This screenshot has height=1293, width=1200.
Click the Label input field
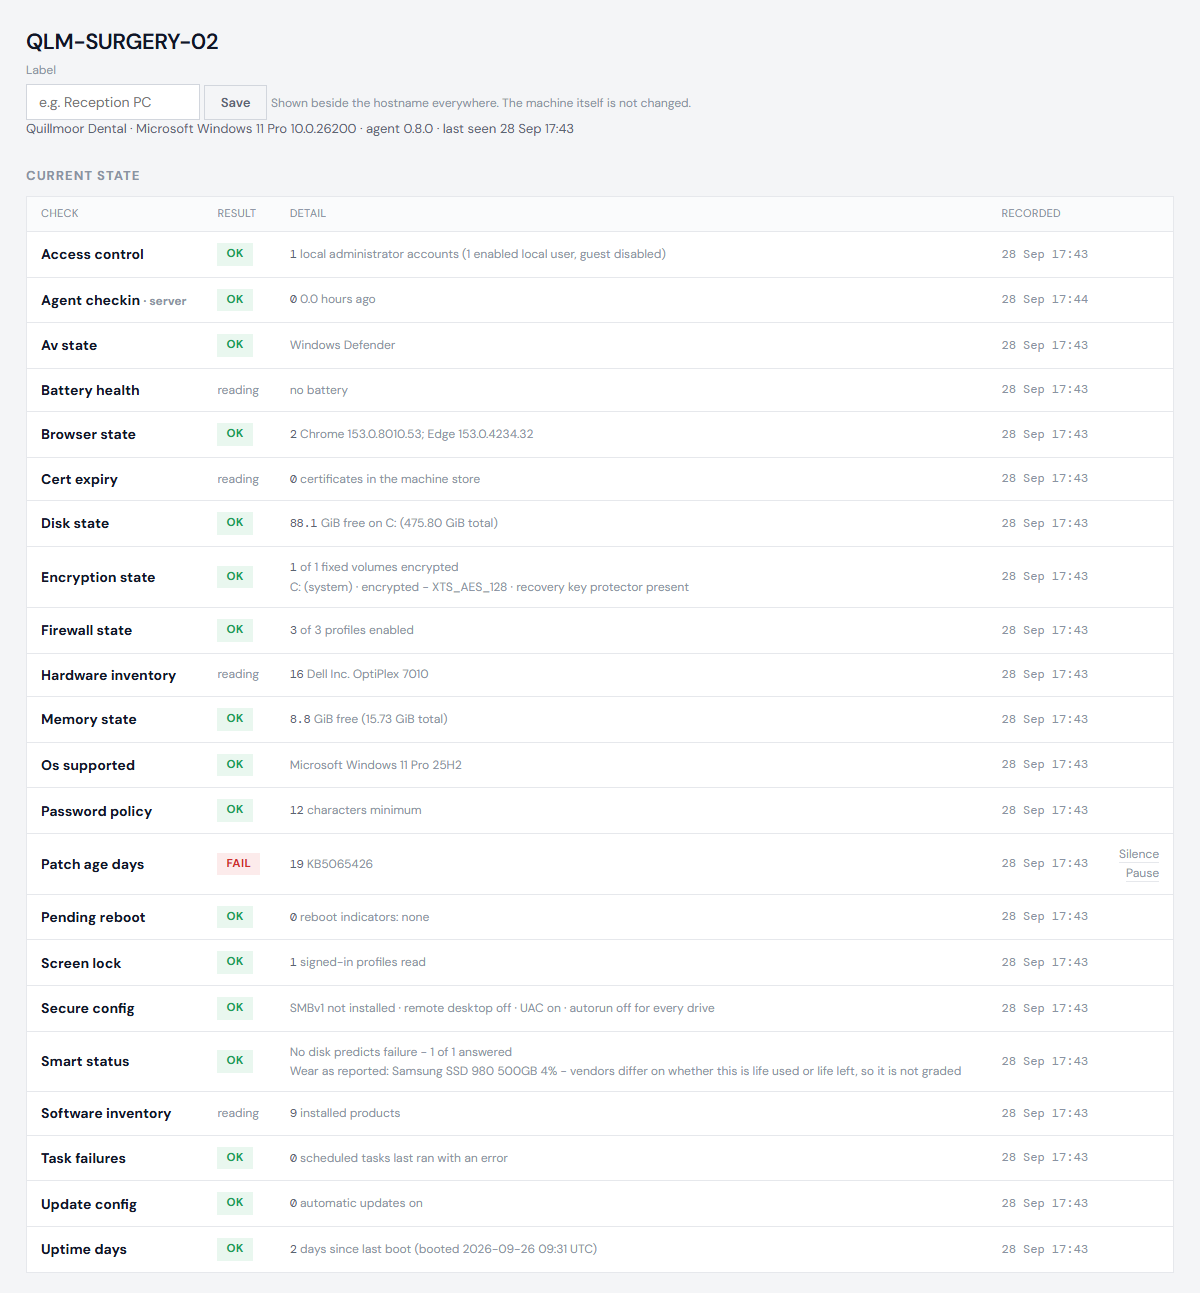point(113,102)
